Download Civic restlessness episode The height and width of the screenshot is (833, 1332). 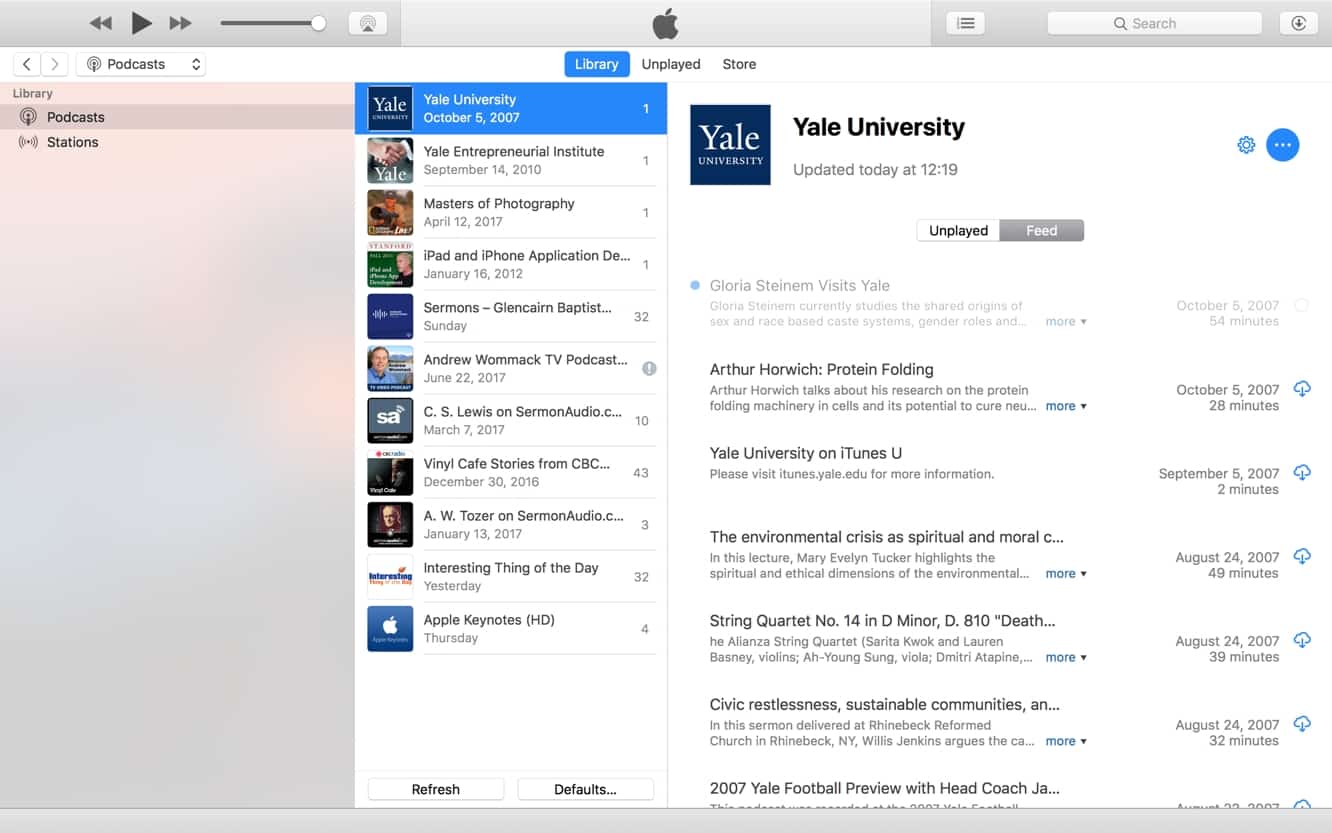(x=1302, y=724)
